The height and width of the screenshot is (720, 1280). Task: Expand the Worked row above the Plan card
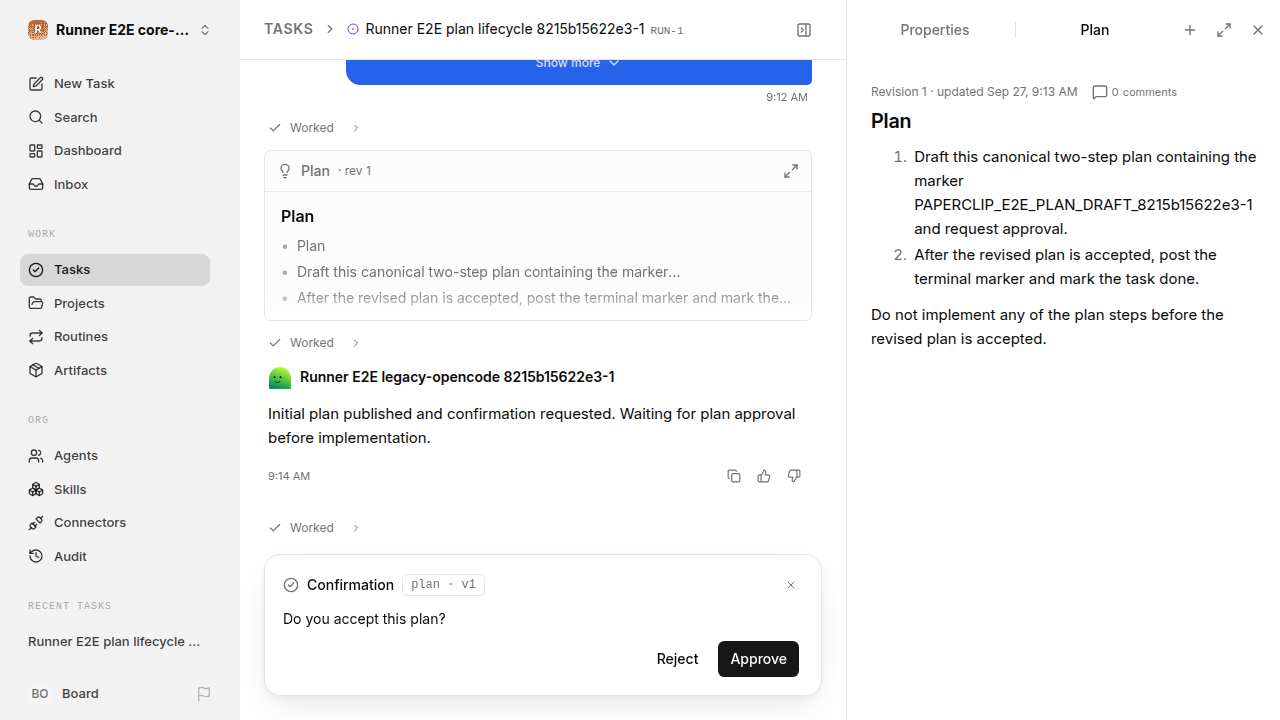click(x=314, y=128)
